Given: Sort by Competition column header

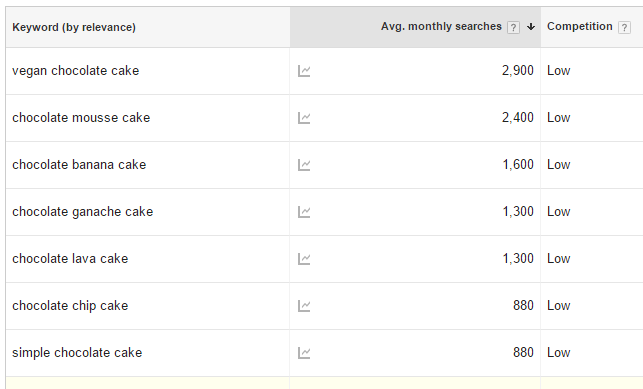Looking at the screenshot, I should (579, 26).
